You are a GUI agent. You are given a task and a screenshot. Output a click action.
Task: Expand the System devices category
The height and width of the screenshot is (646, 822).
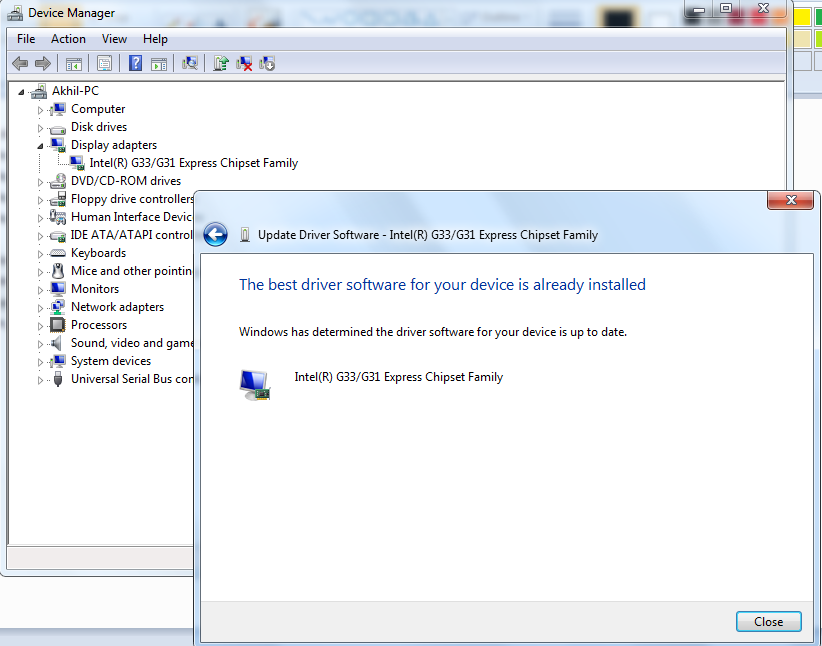[40, 362]
